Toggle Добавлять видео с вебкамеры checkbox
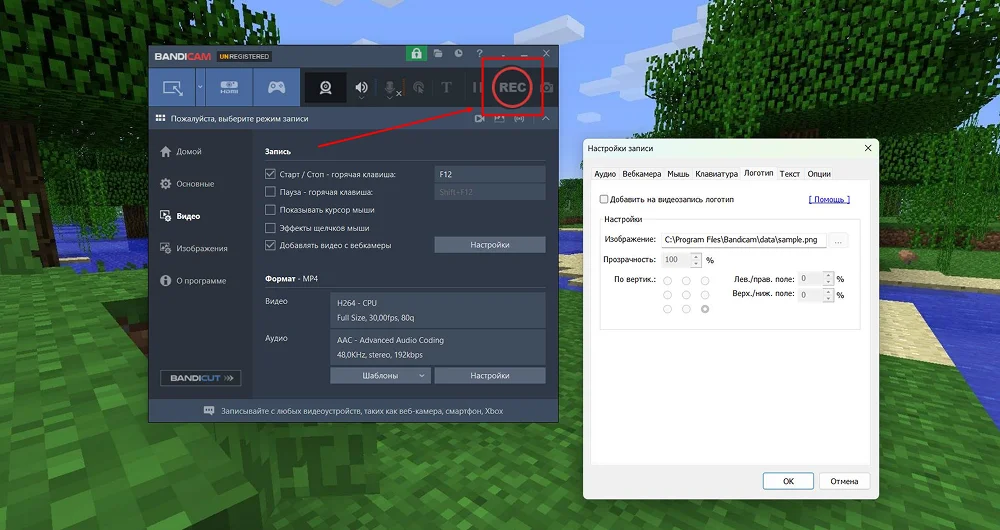Screen dimensions: 1000x530 [270, 245]
